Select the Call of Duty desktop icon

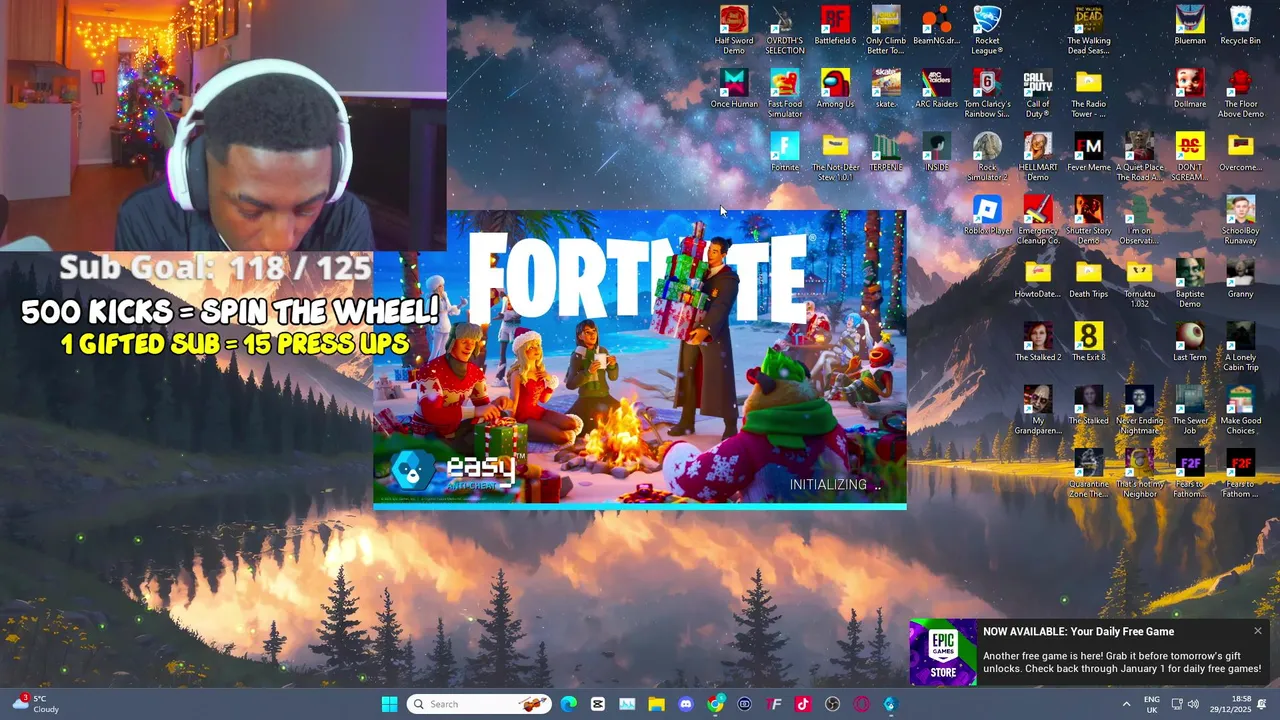pyautogui.click(x=1038, y=93)
